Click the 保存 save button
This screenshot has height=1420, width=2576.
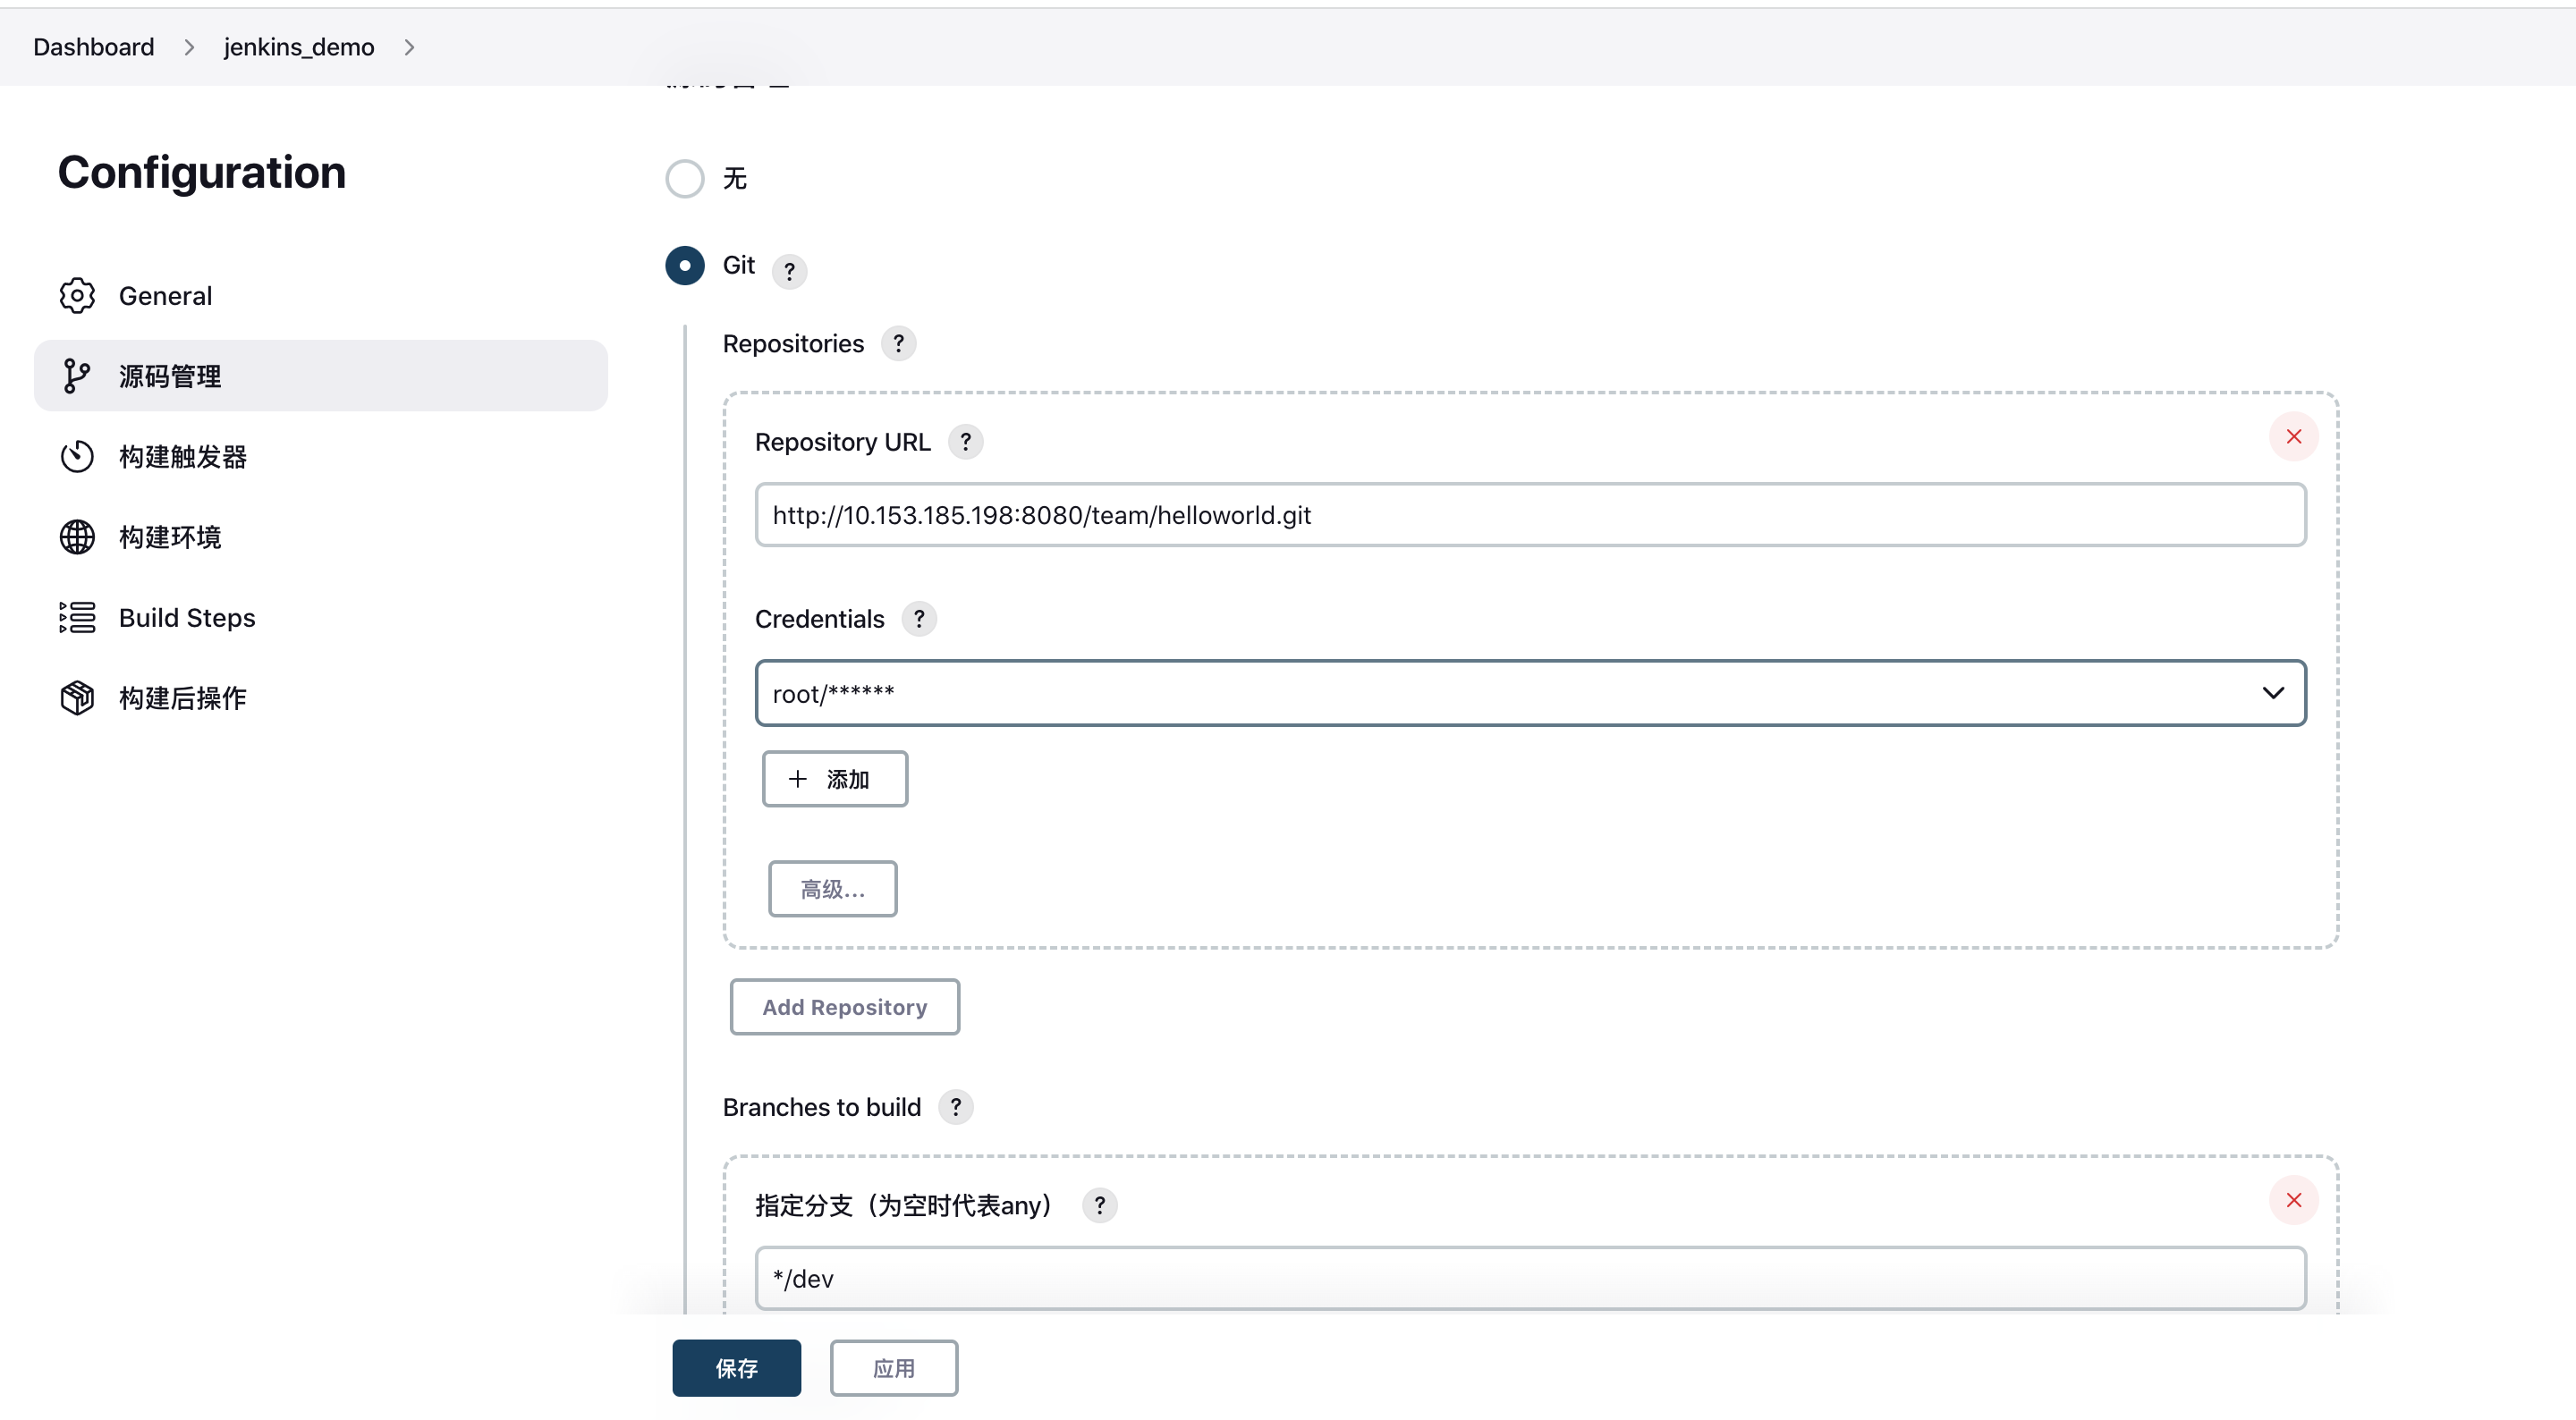pos(737,1368)
